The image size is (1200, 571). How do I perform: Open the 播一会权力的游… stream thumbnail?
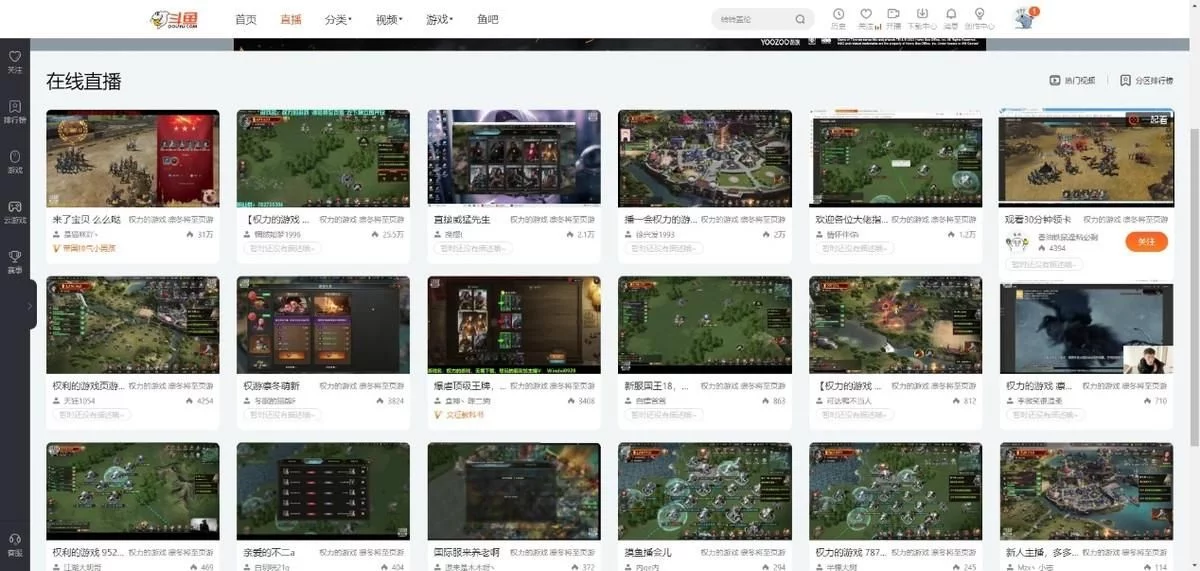705,158
